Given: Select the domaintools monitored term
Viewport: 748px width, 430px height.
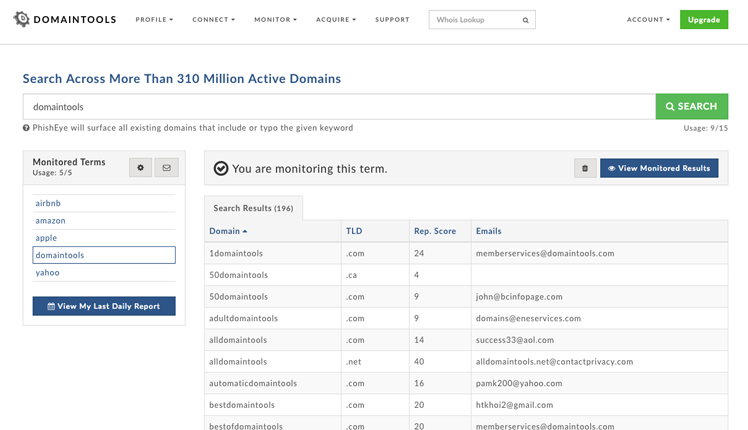Looking at the screenshot, I should [x=104, y=255].
